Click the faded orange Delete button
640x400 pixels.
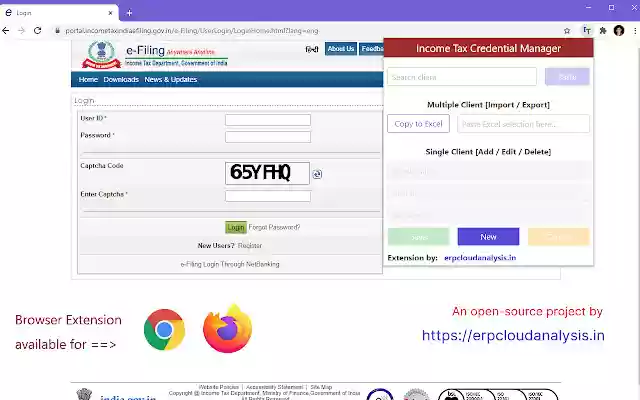(x=558, y=237)
